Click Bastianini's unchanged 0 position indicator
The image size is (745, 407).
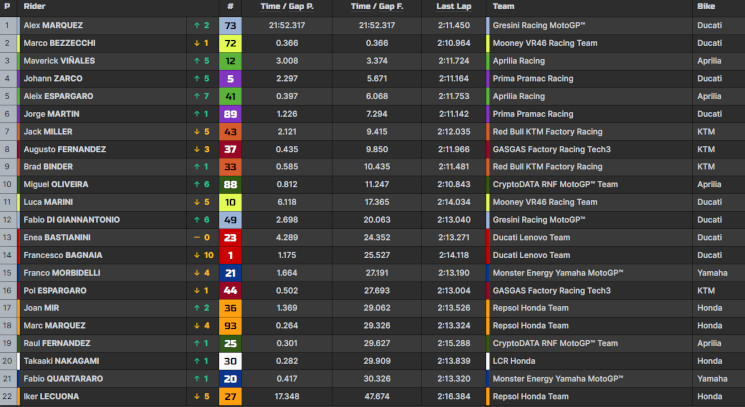click(201, 237)
